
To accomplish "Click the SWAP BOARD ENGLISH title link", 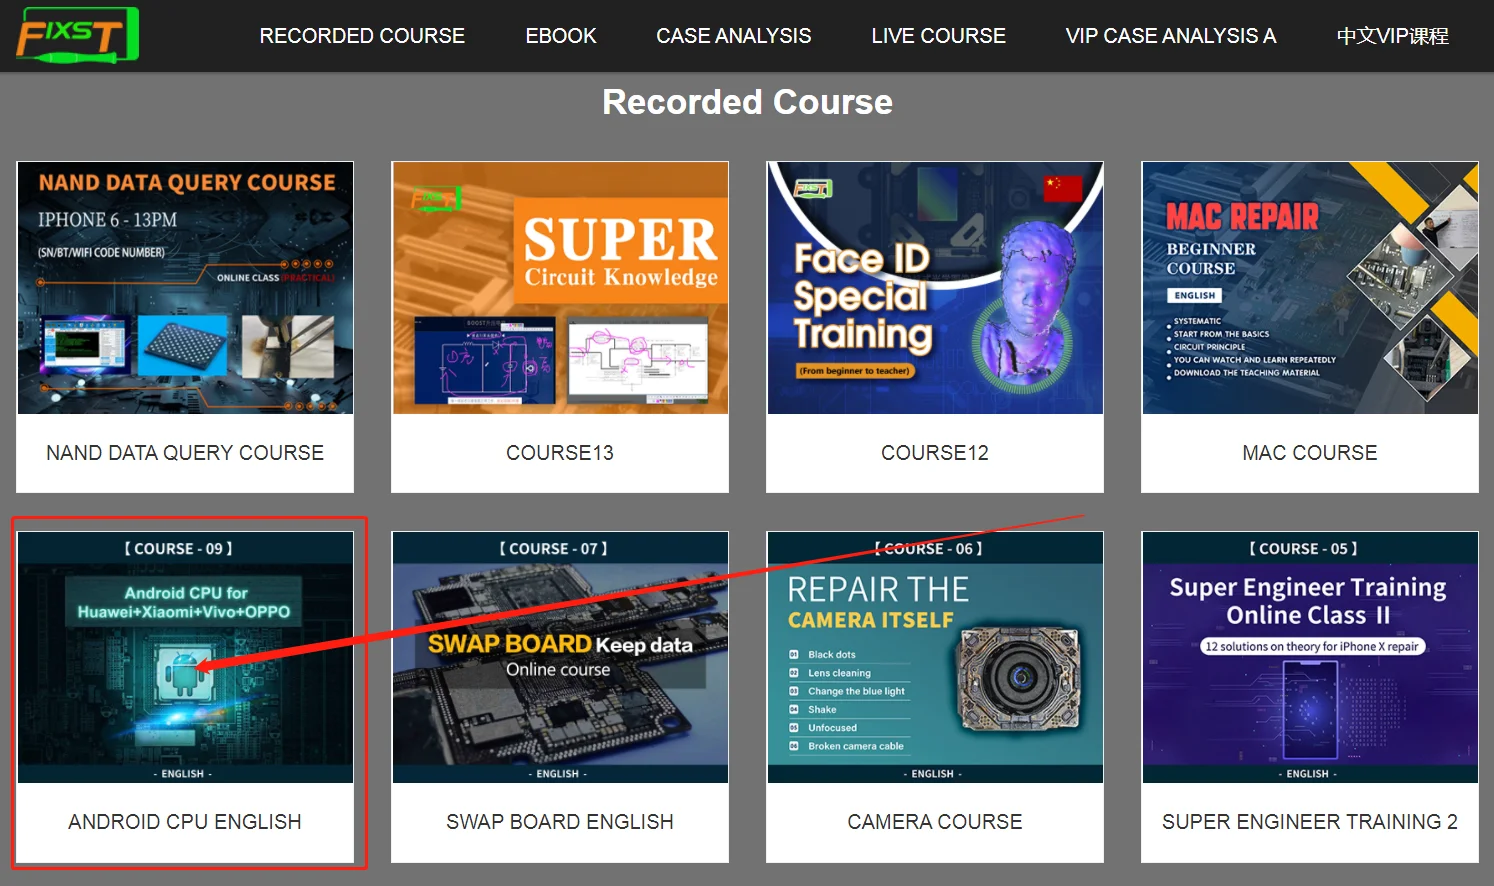I will tap(560, 822).
